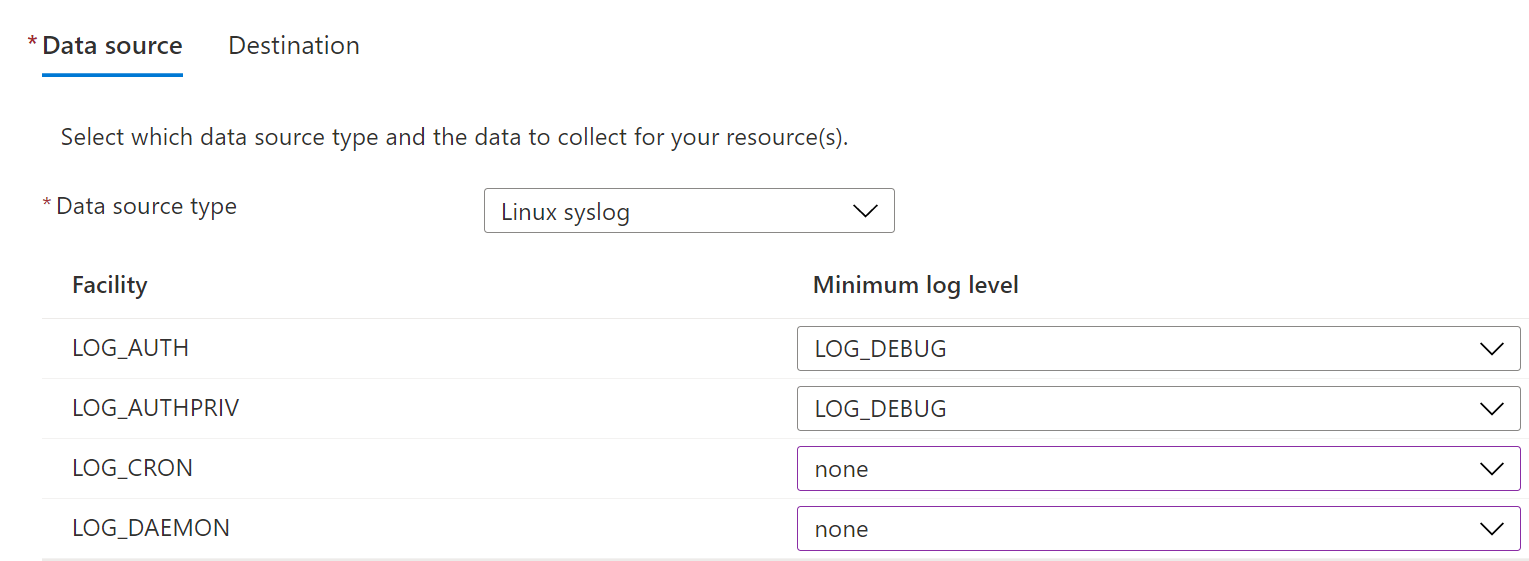Click the chevron arrow beside Linux syslog

tap(864, 211)
